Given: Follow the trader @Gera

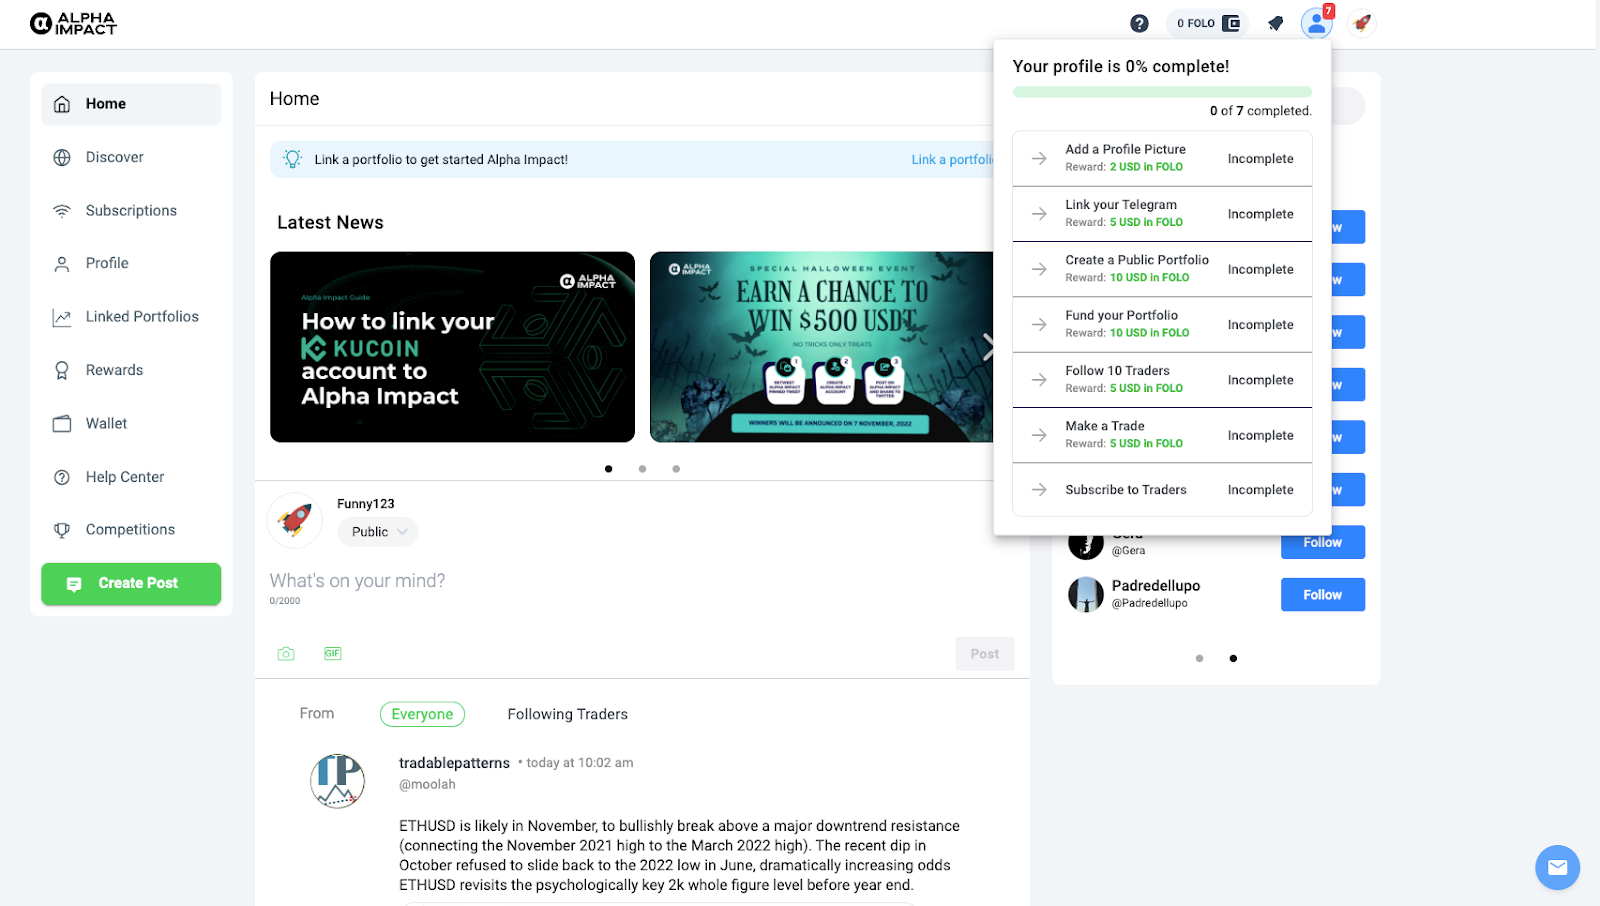Looking at the screenshot, I should tap(1323, 543).
